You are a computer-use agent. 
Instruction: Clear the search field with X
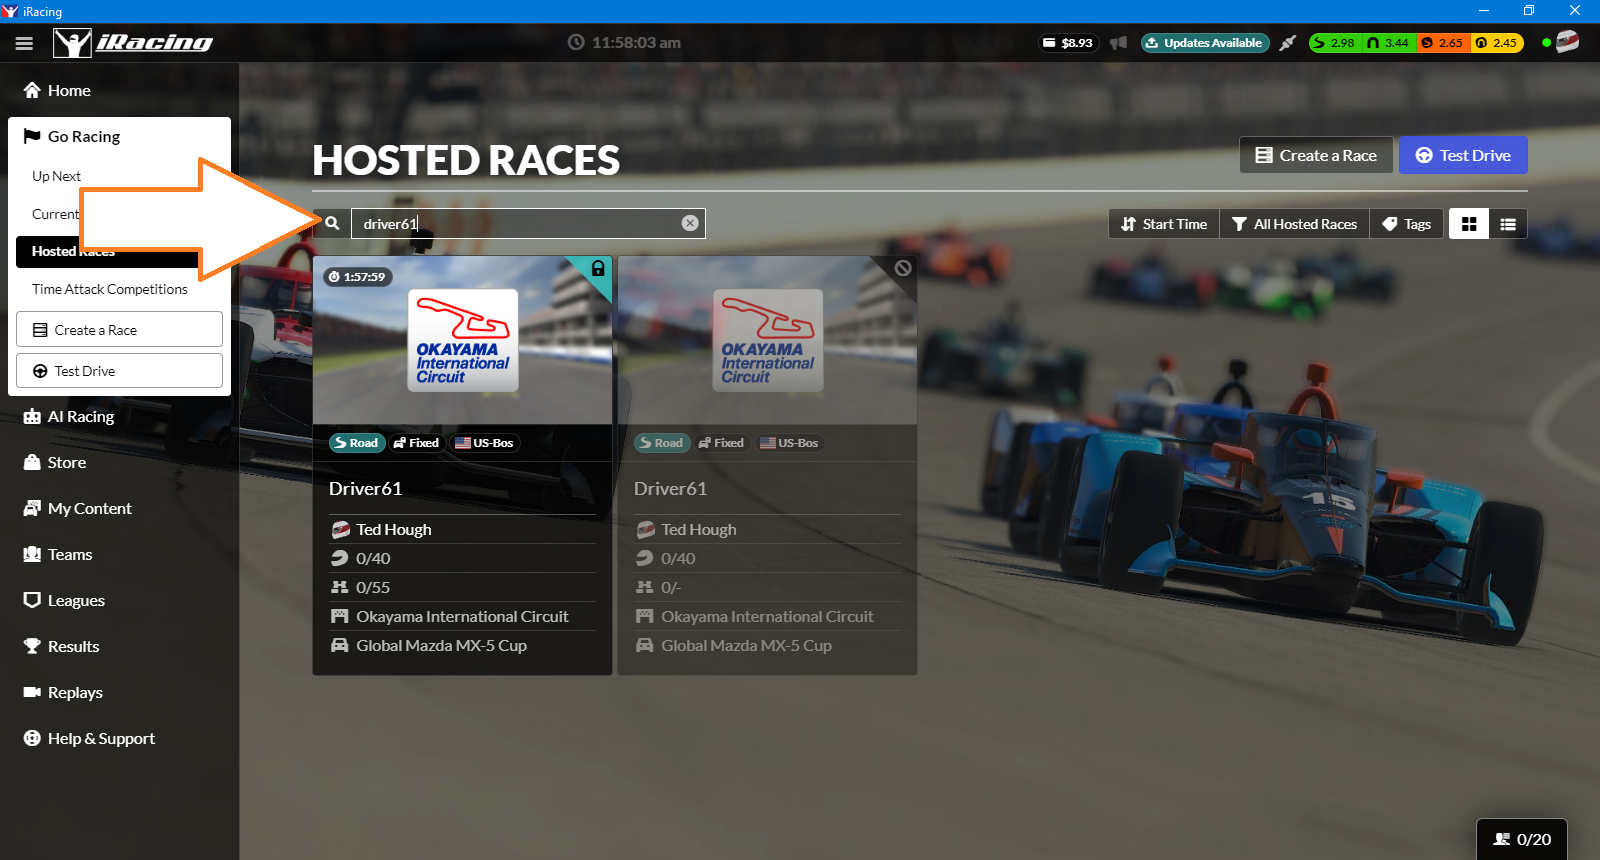690,223
